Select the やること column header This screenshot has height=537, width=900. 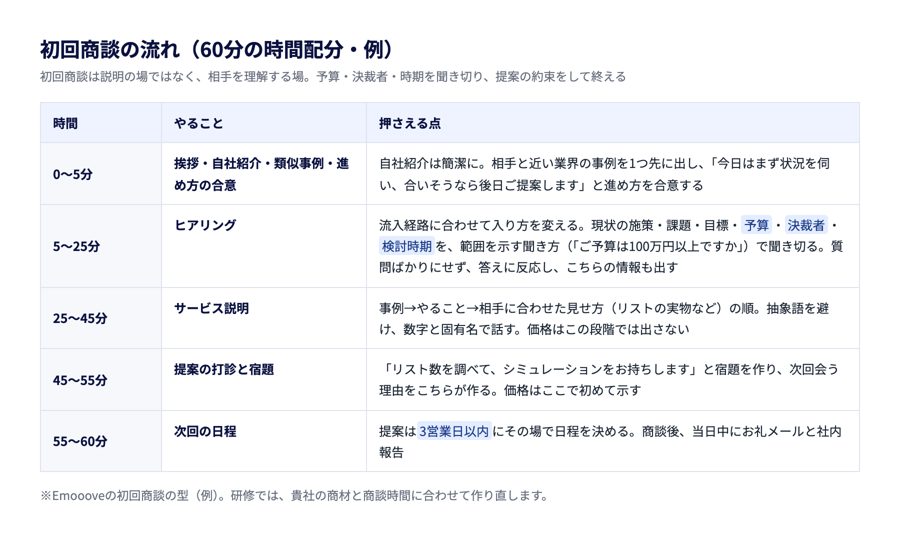[264, 123]
